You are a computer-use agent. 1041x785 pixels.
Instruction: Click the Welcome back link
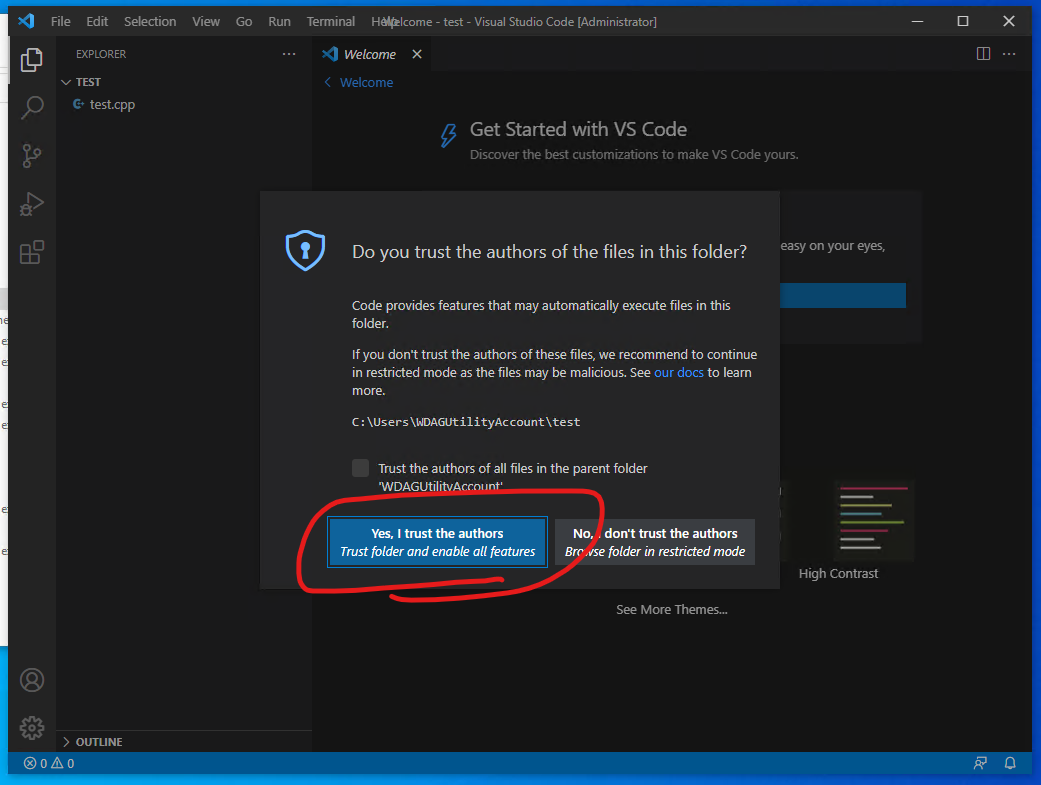(x=366, y=82)
